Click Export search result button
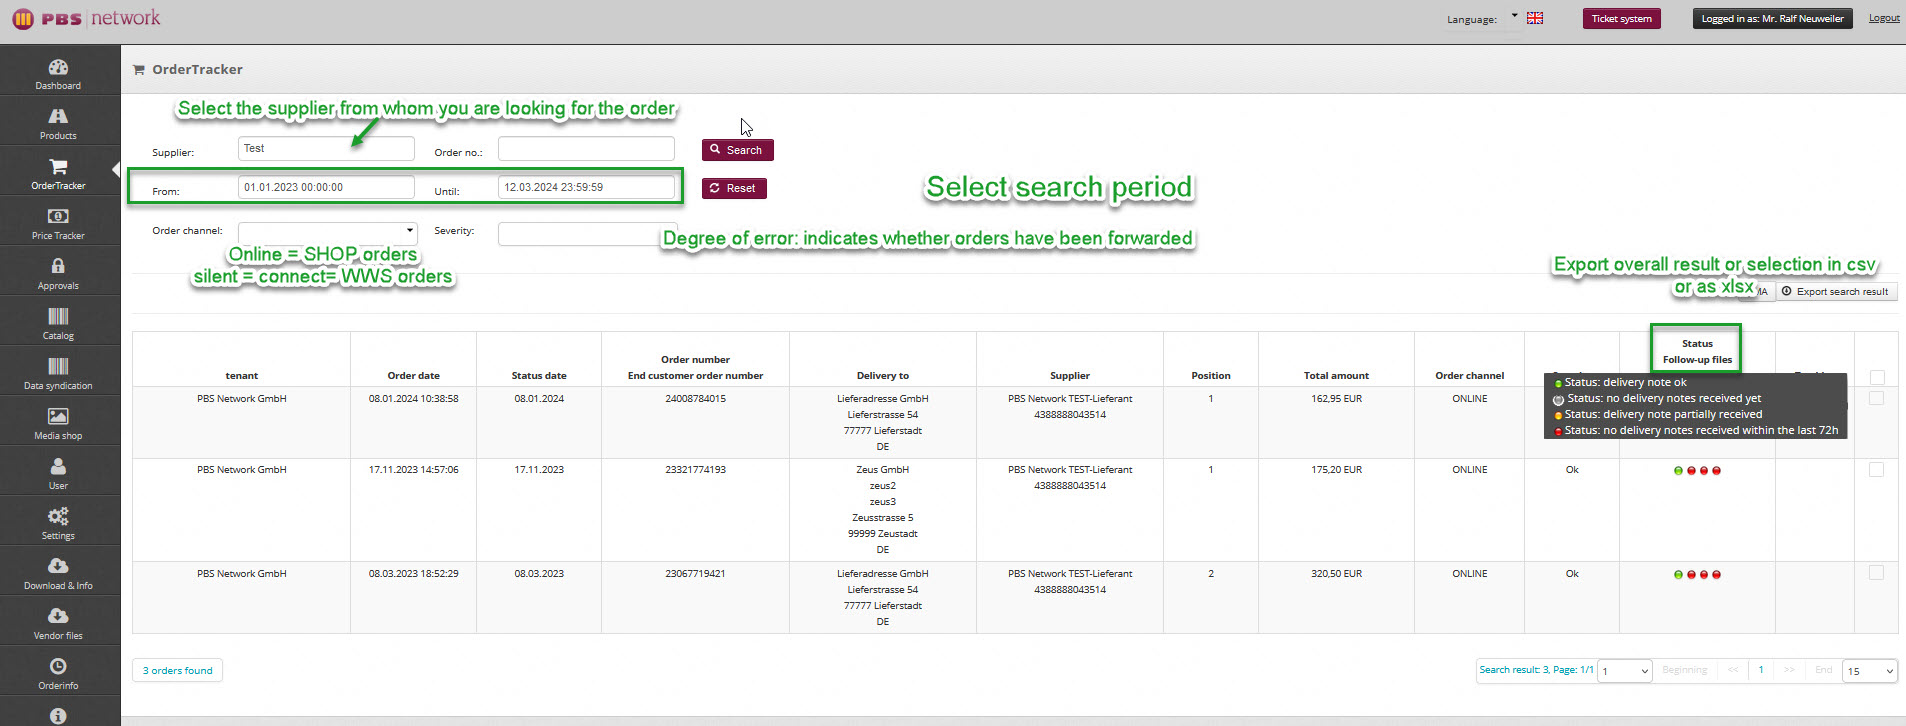Image resolution: width=1906 pixels, height=726 pixels. [1835, 292]
